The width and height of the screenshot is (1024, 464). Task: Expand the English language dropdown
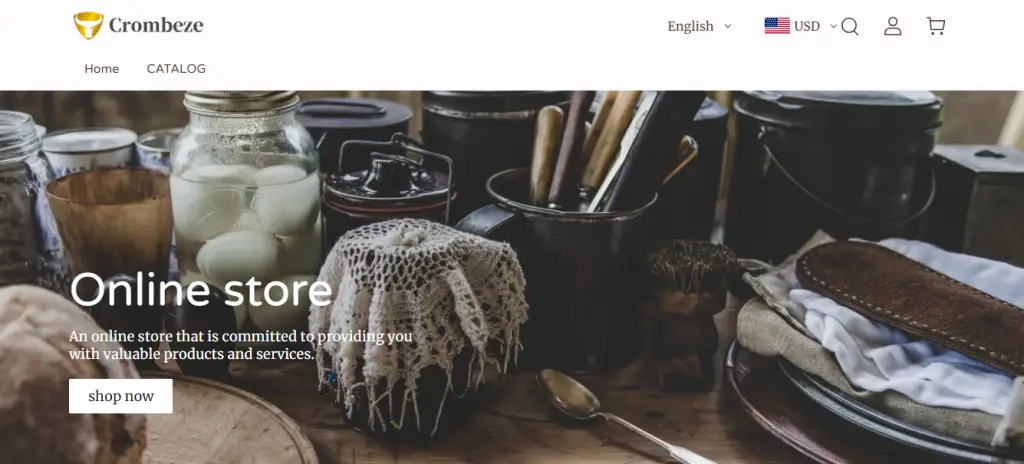[699, 26]
